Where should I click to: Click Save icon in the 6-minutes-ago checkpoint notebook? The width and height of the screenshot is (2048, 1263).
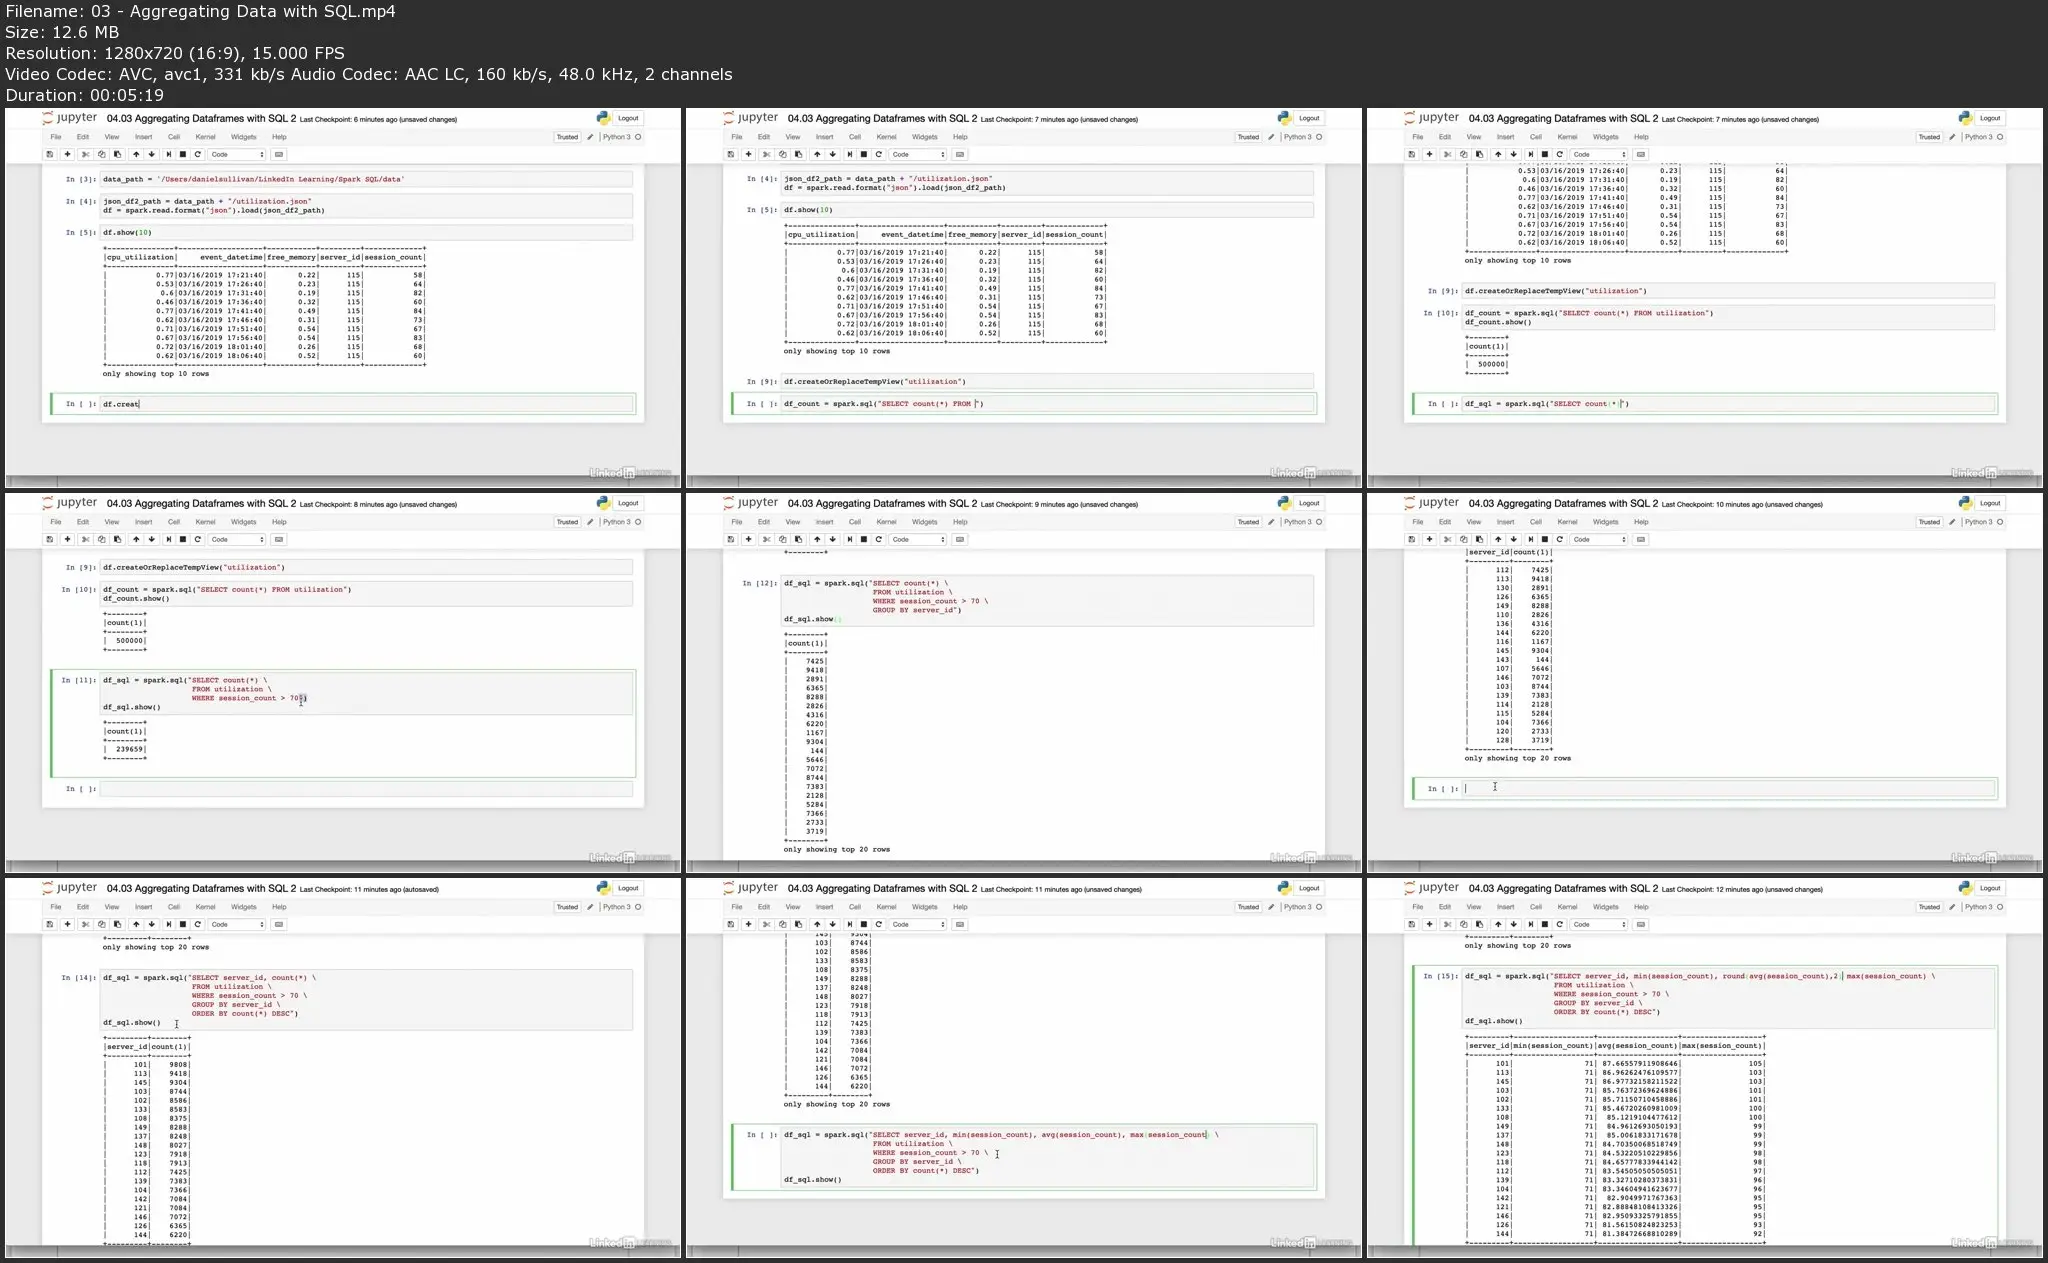49,154
